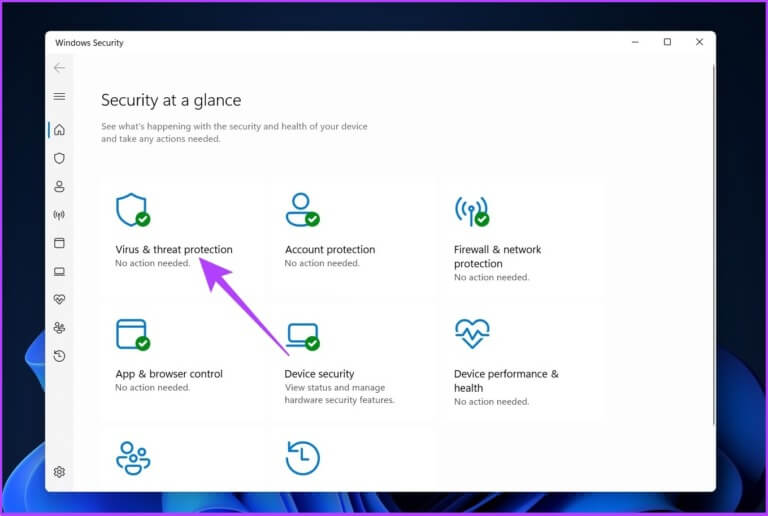Select the Home icon in sidebar
This screenshot has width=768, height=516.
coord(59,130)
